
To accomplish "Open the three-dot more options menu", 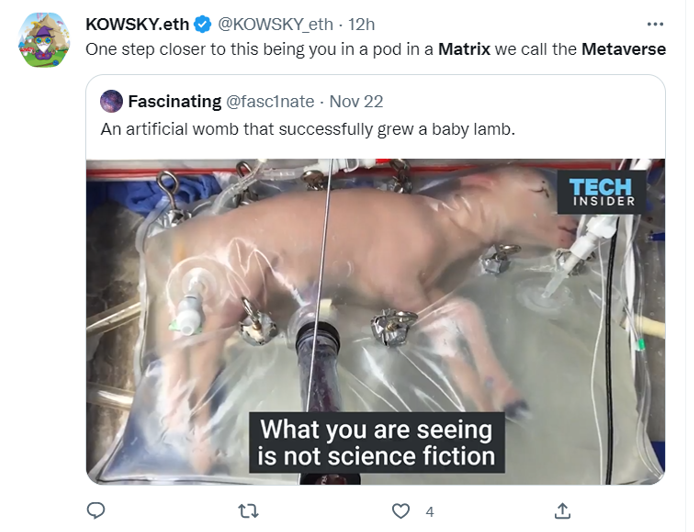I will pyautogui.click(x=655, y=23).
